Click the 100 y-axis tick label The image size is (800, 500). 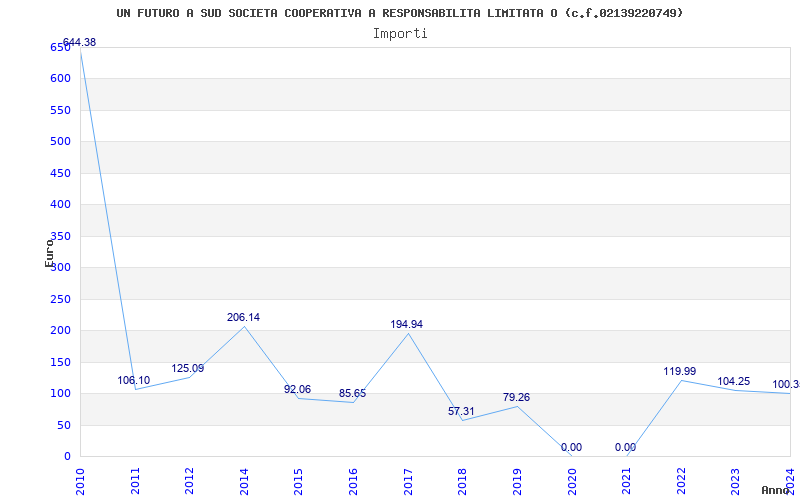[x=60, y=393]
